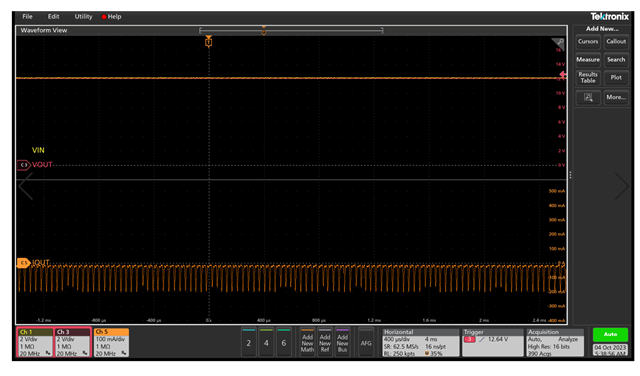Click the horizontal position overview bar
The height and width of the screenshot is (376, 640).
[291, 31]
